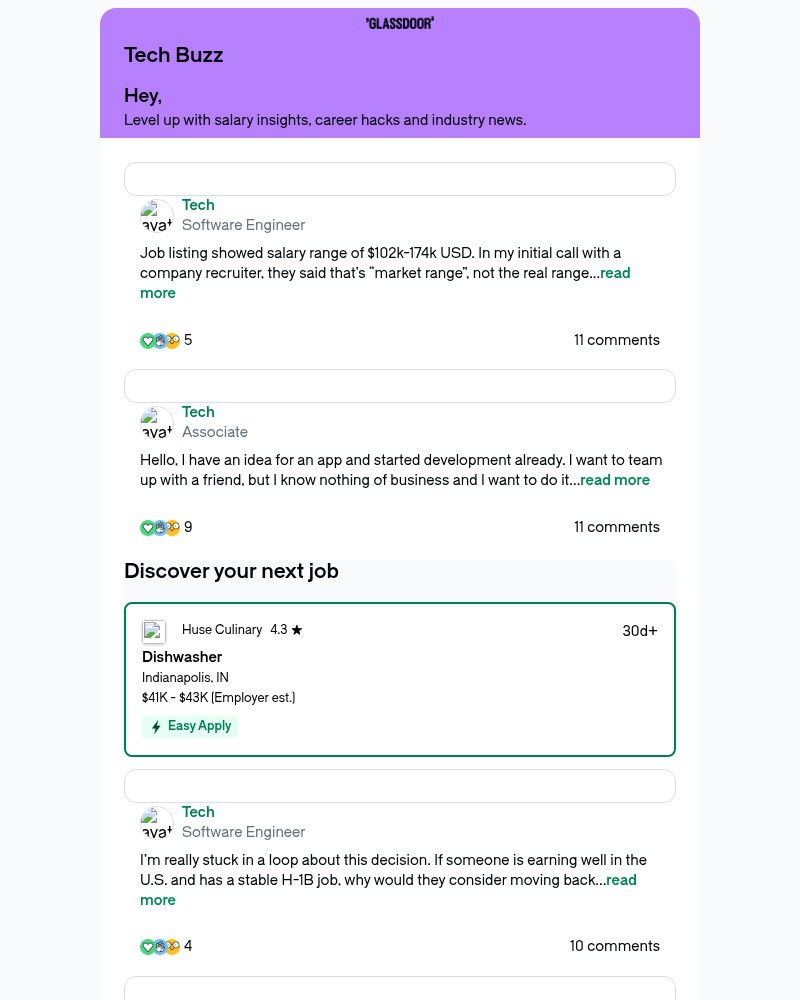Click the Easy Apply lightning bolt icon
This screenshot has width=800, height=1000.
[x=156, y=726]
